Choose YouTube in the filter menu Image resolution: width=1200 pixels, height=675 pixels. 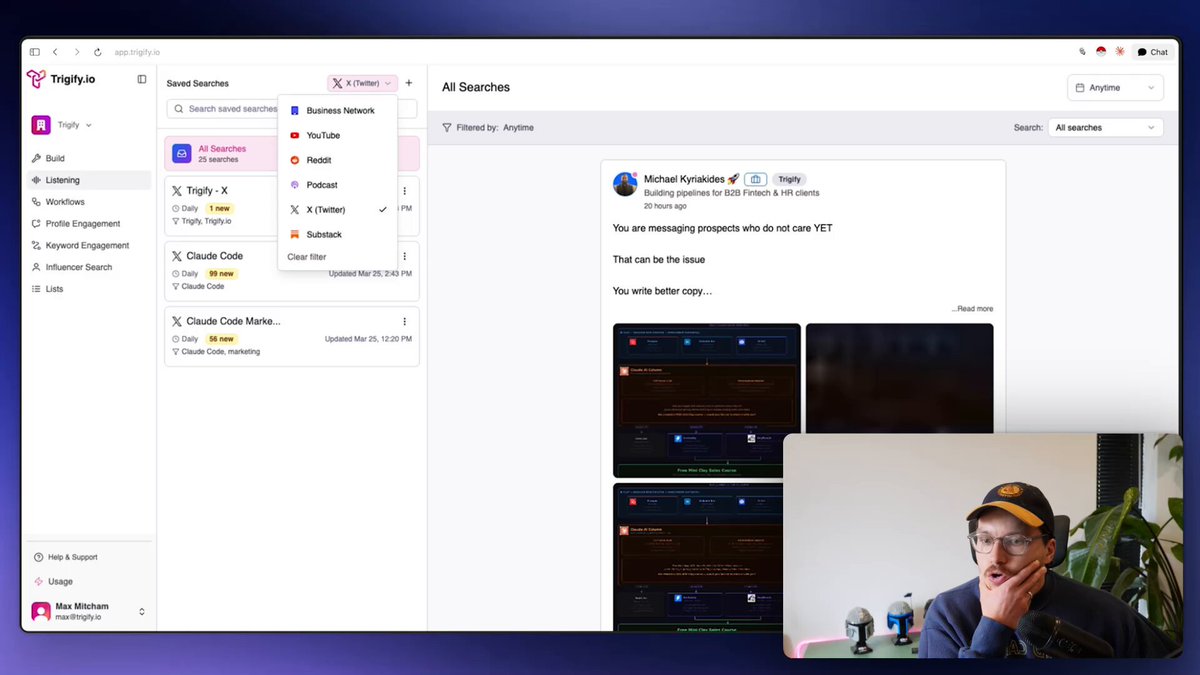pos(337,135)
